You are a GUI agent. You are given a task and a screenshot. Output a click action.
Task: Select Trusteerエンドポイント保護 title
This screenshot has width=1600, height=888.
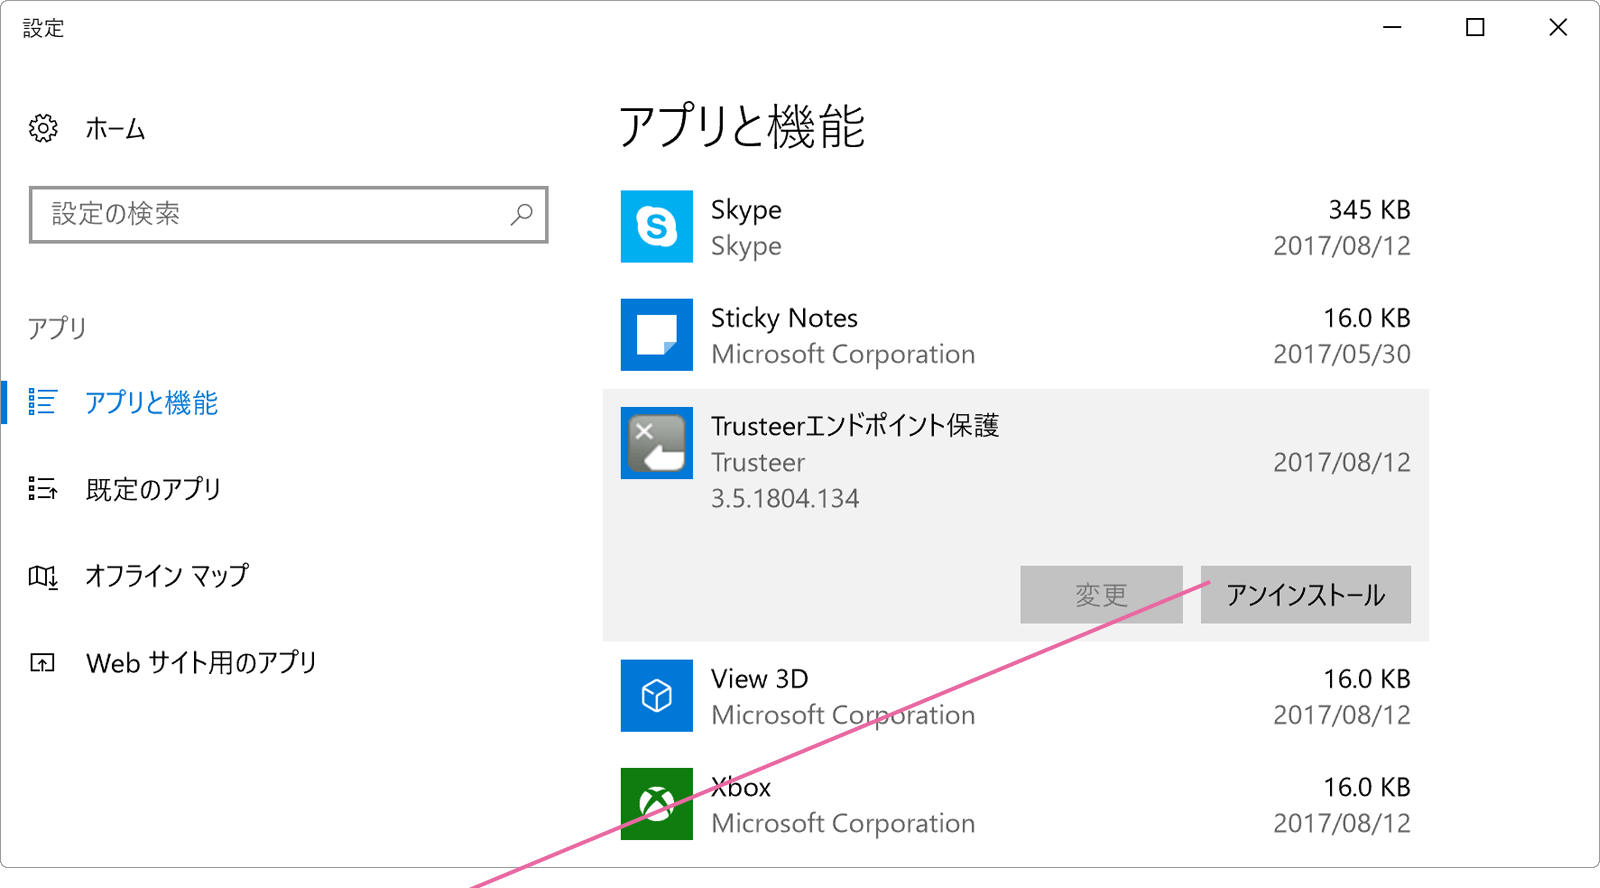click(x=855, y=426)
